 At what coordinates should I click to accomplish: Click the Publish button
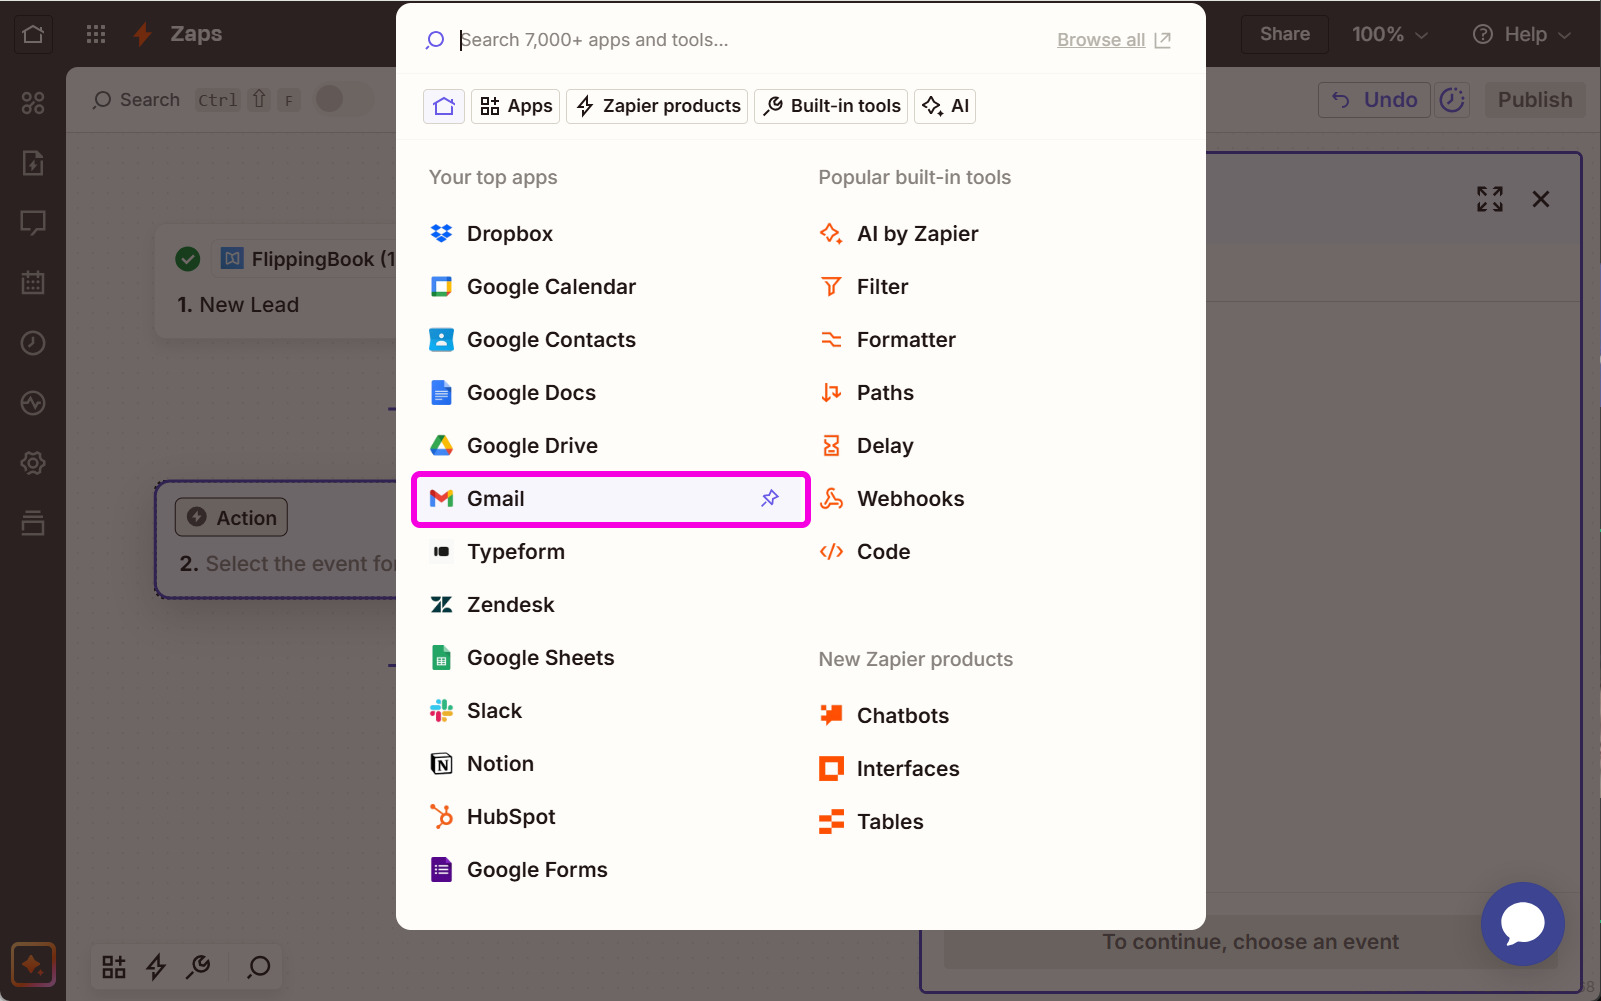pyautogui.click(x=1535, y=100)
